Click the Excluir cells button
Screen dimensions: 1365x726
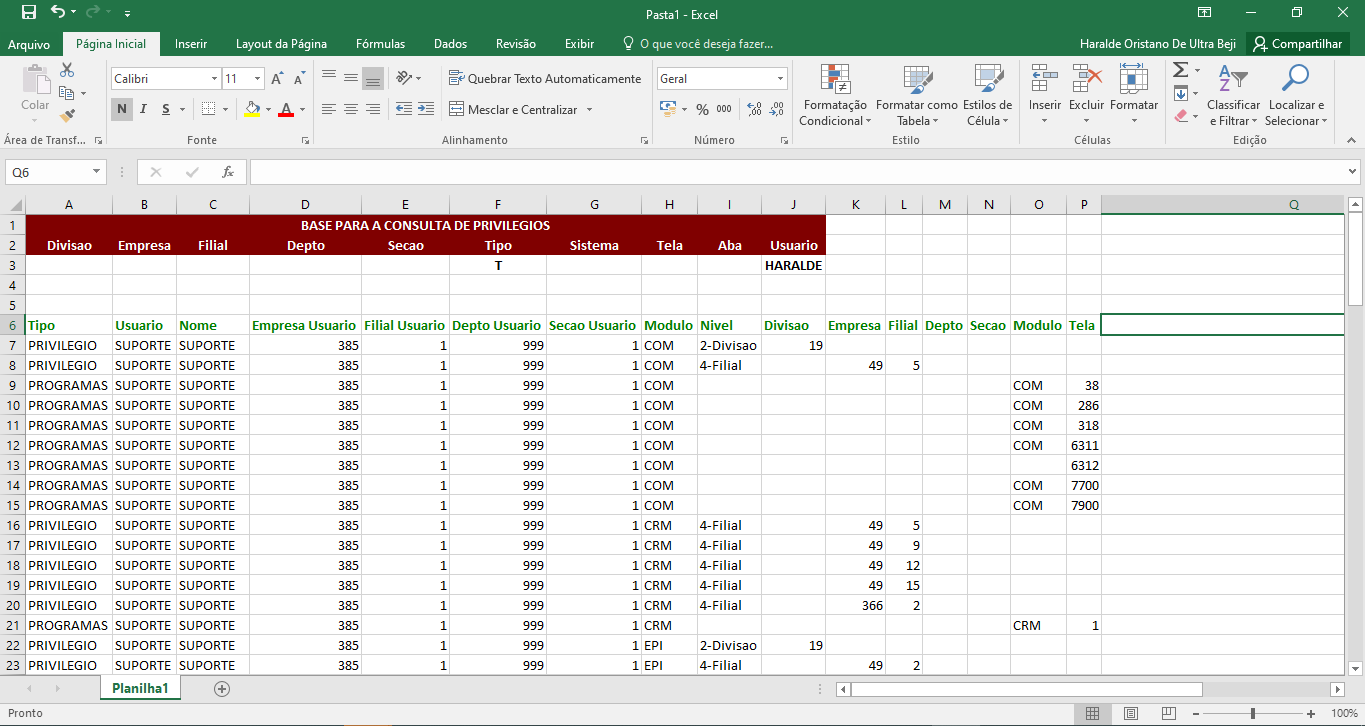click(x=1086, y=96)
